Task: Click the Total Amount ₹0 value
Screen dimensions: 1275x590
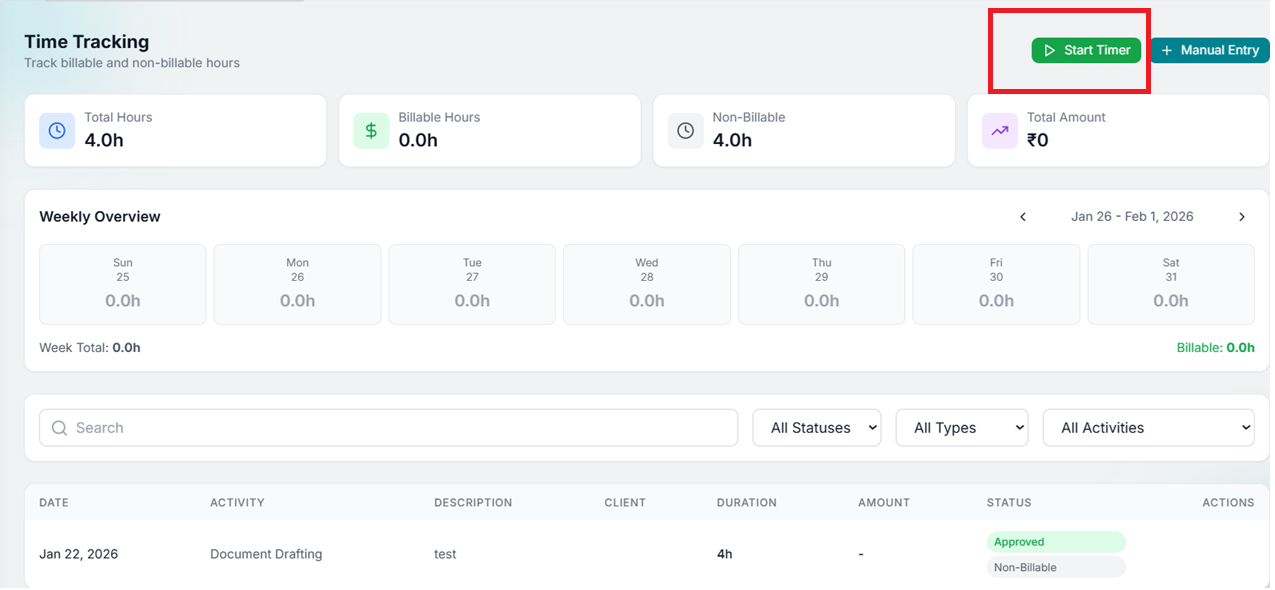Action: tap(1038, 140)
